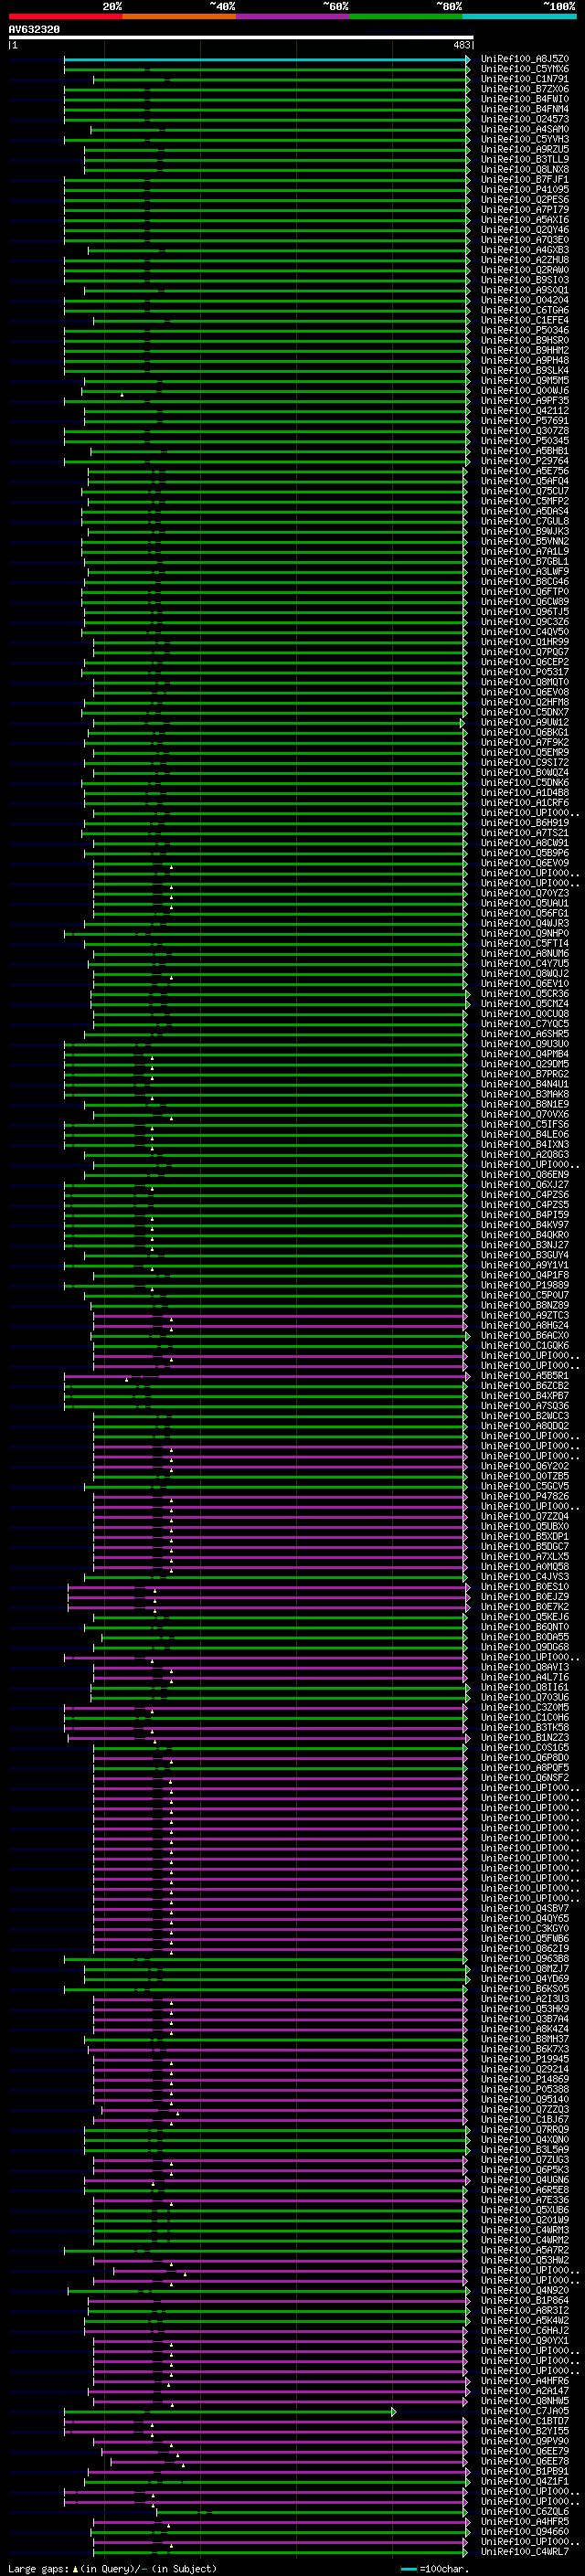Select hit label UniRef100_A1CRF6
The image size is (585, 2576).
pyautogui.click(x=525, y=802)
